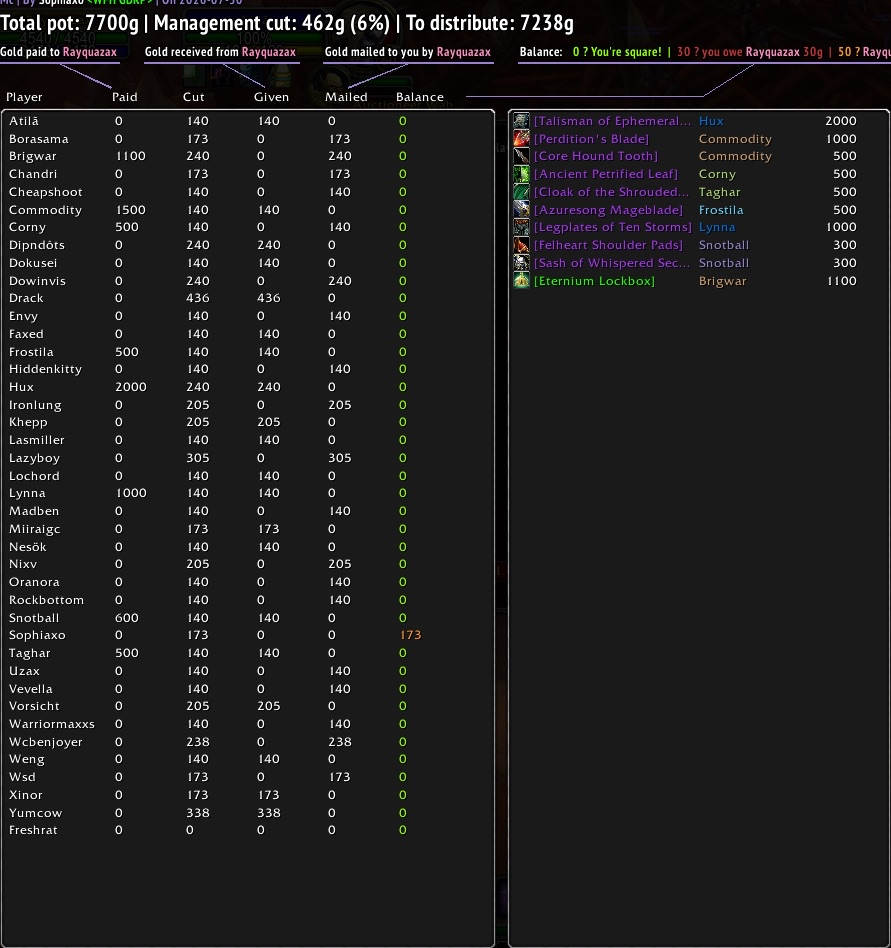The image size is (891, 948).
Task: Select the Drack player name
Action: point(26,298)
